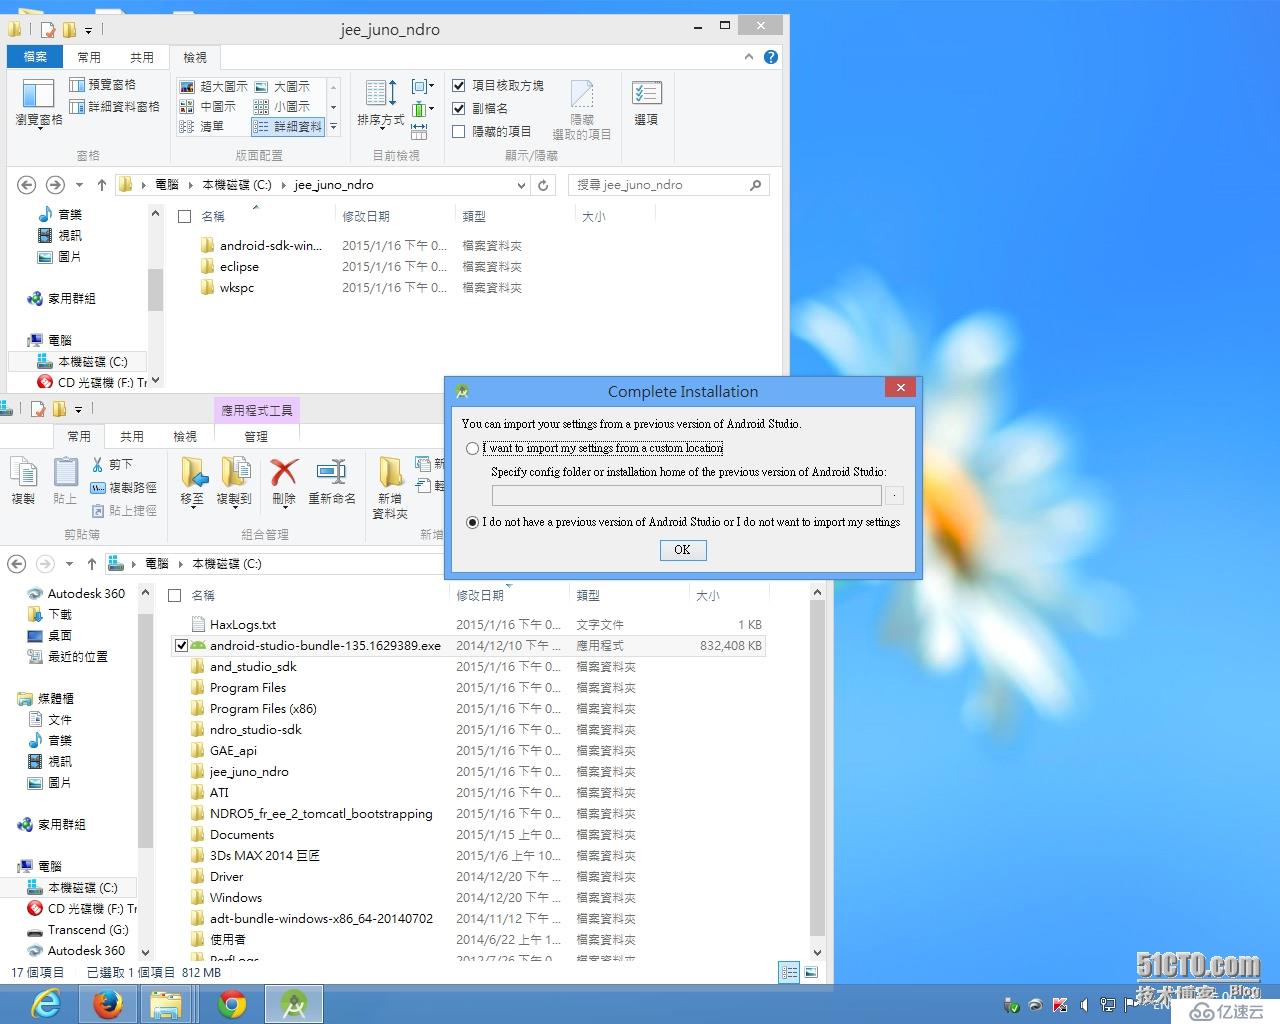Viewport: 1280px width, 1024px height.
Task: Click the Copy to icon in lower ribbon
Action: (235, 472)
